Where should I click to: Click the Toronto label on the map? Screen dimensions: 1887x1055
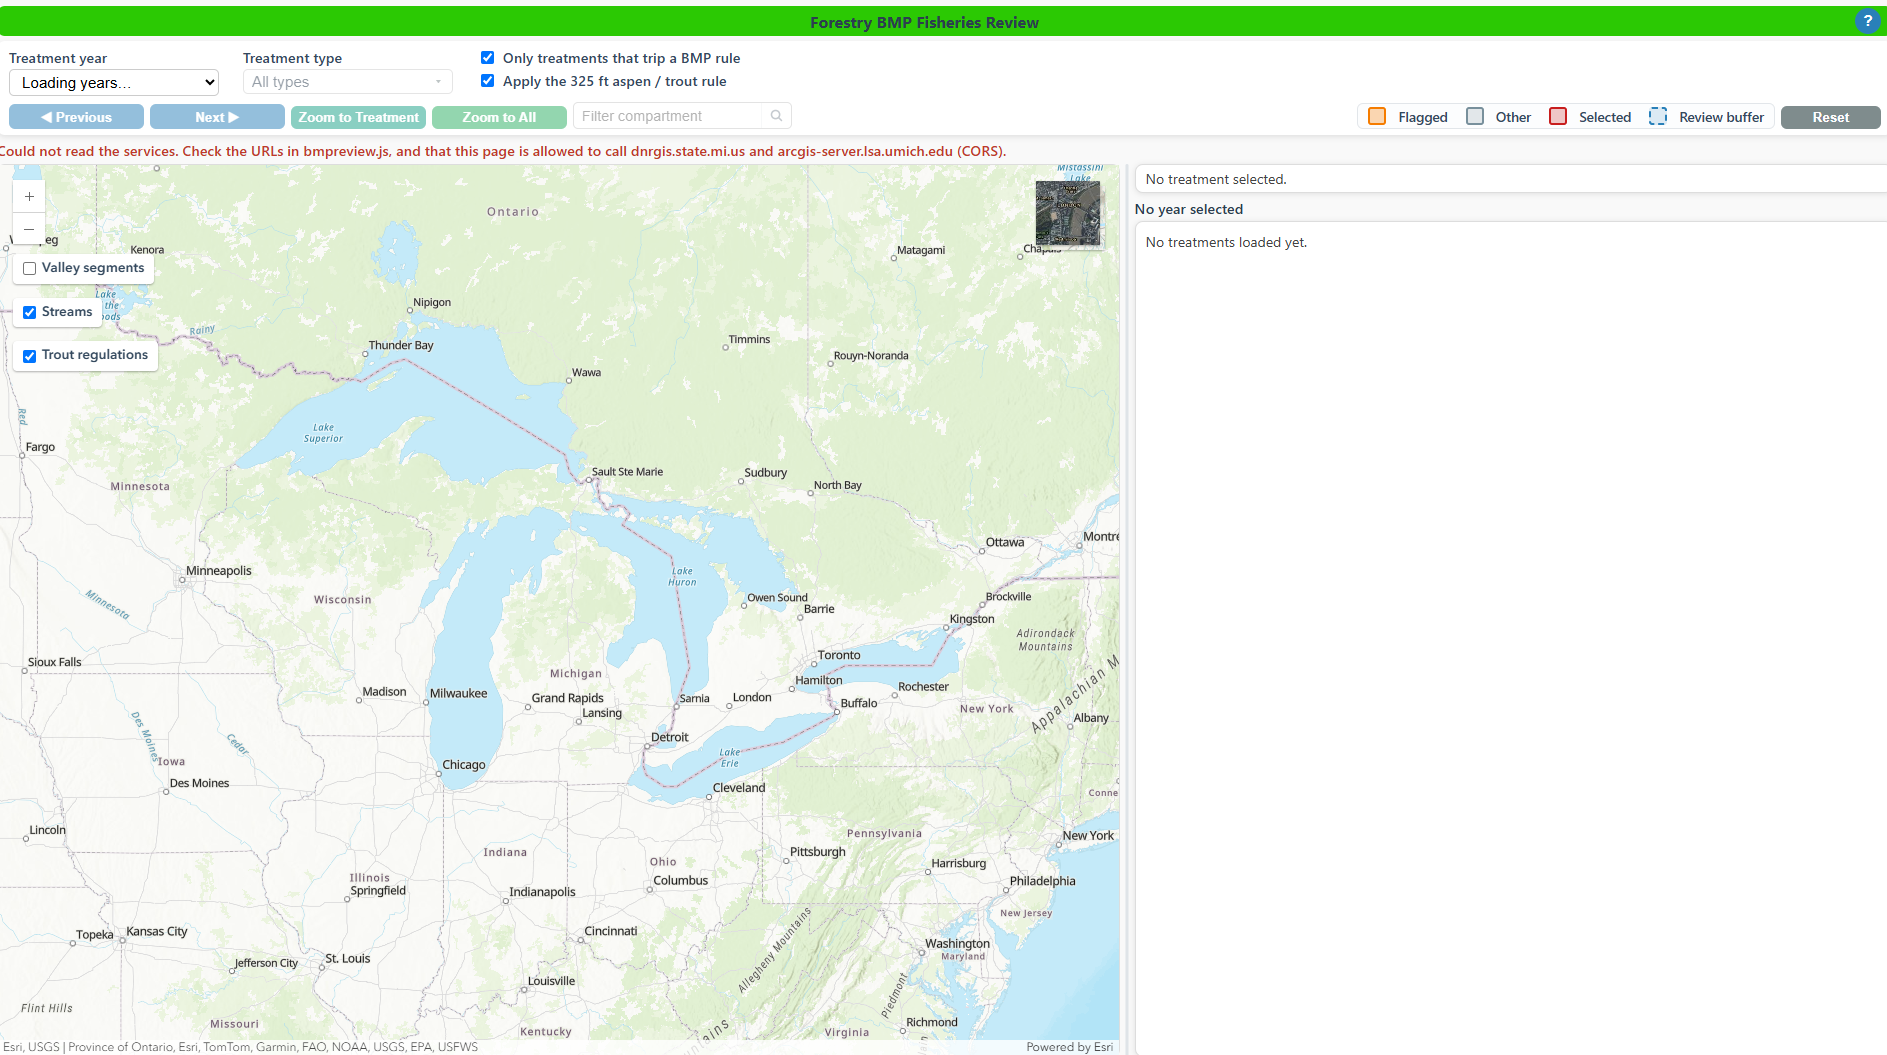click(x=839, y=655)
